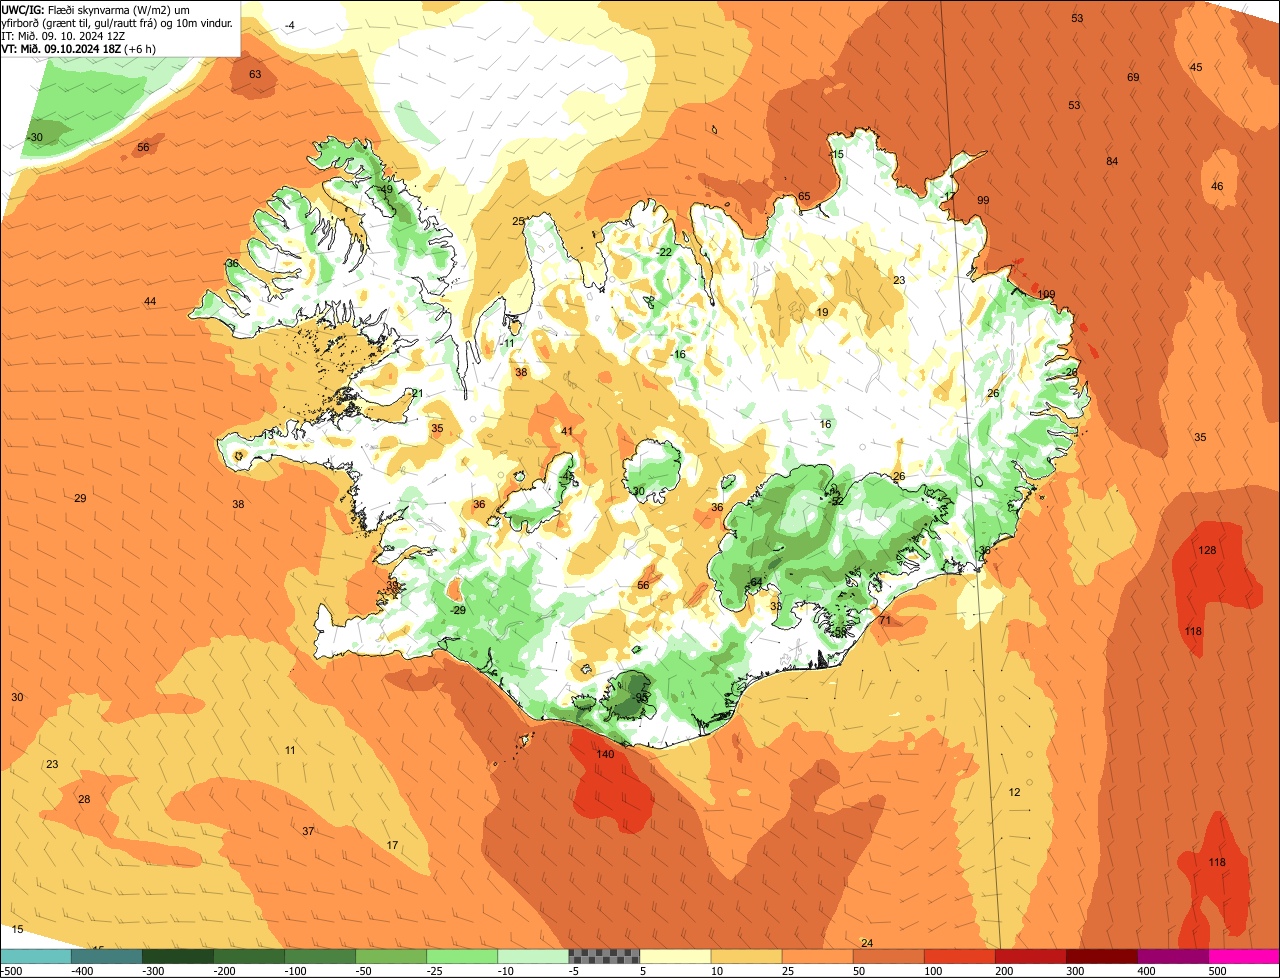Click the value 37 in the southwest sea

coord(308,831)
